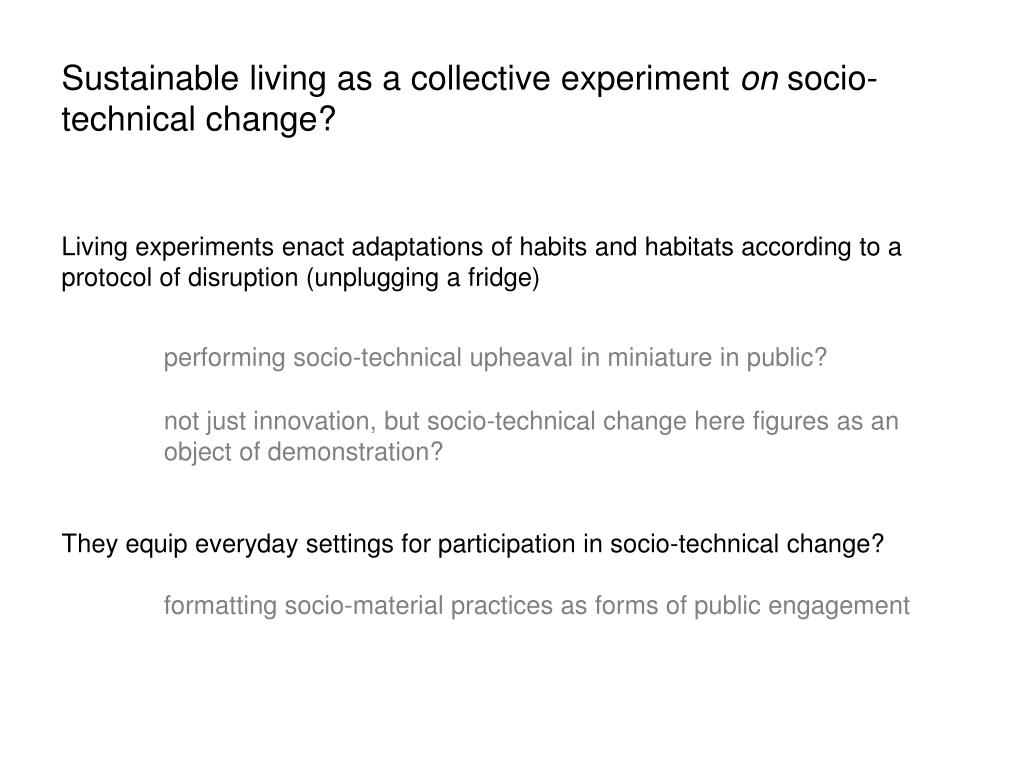Image resolution: width=1024 pixels, height=768 pixels.
Task: Select the text '(unplugging a fridge)'
Action: pyautogui.click(x=423, y=278)
